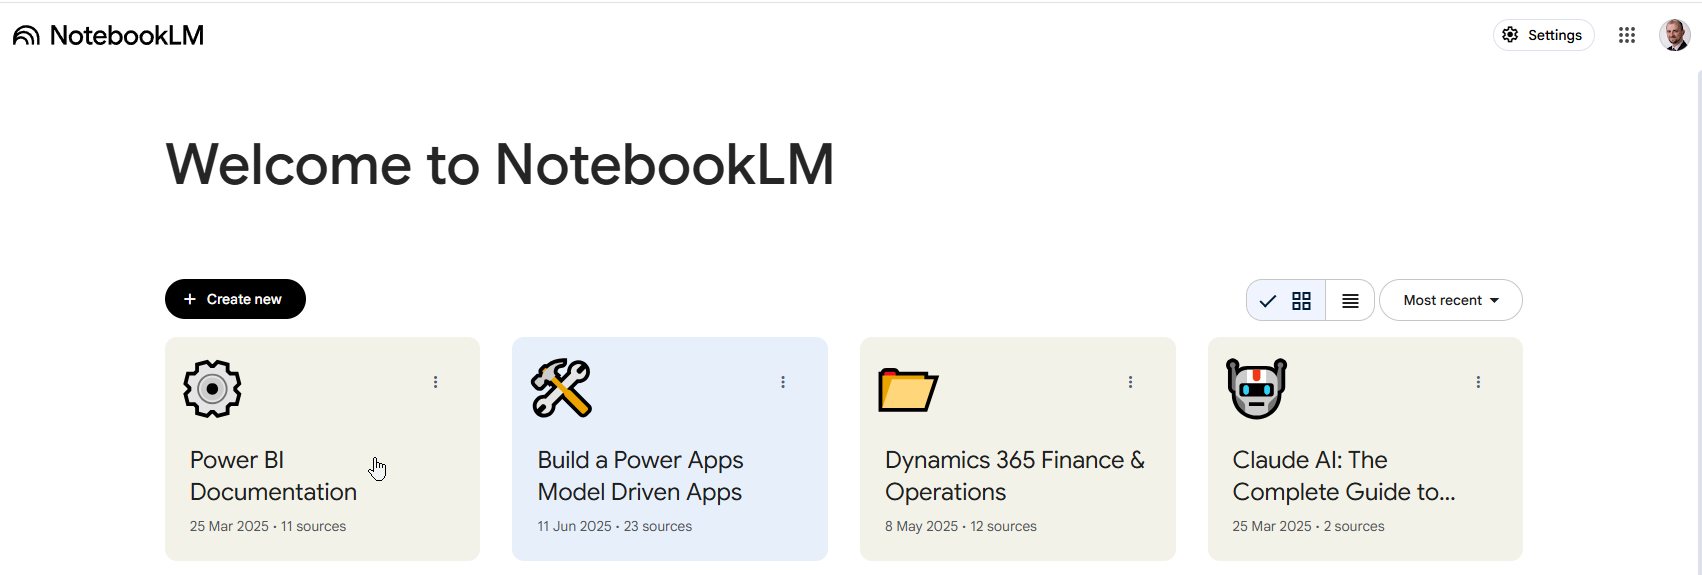
Task: Click the hammer and wrench icon
Action: [561, 388]
